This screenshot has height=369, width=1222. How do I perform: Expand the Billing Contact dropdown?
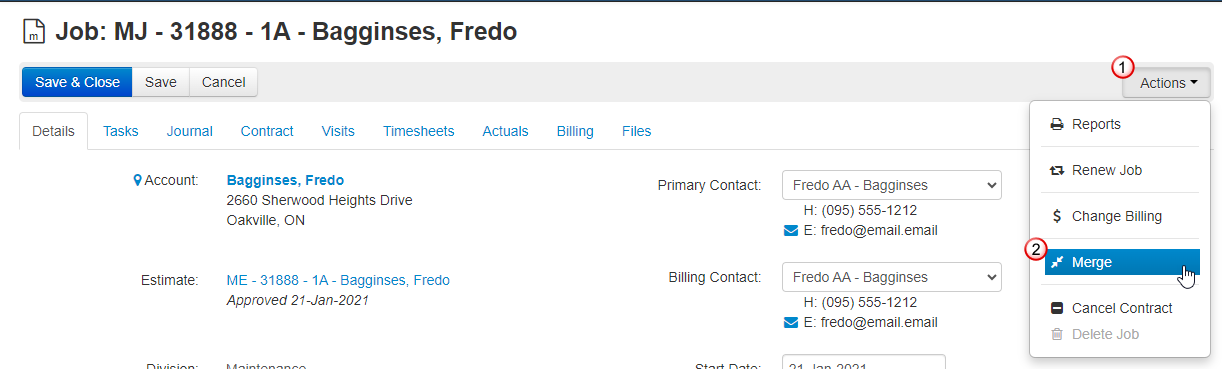click(x=891, y=277)
